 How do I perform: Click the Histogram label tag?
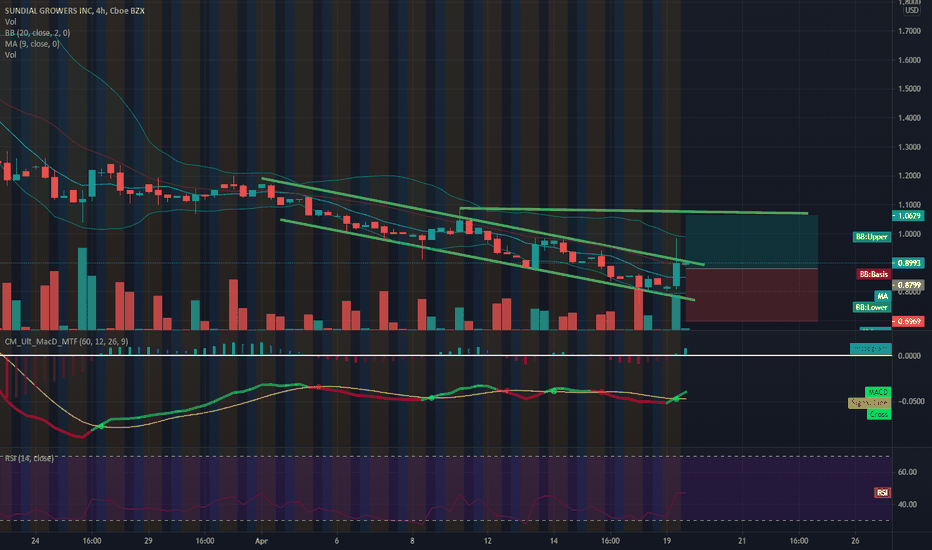pos(870,348)
